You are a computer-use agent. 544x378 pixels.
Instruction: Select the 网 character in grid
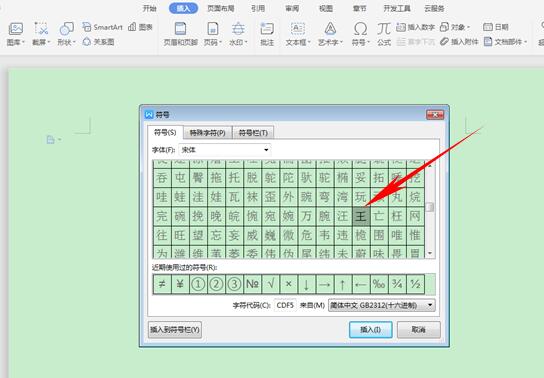415,217
